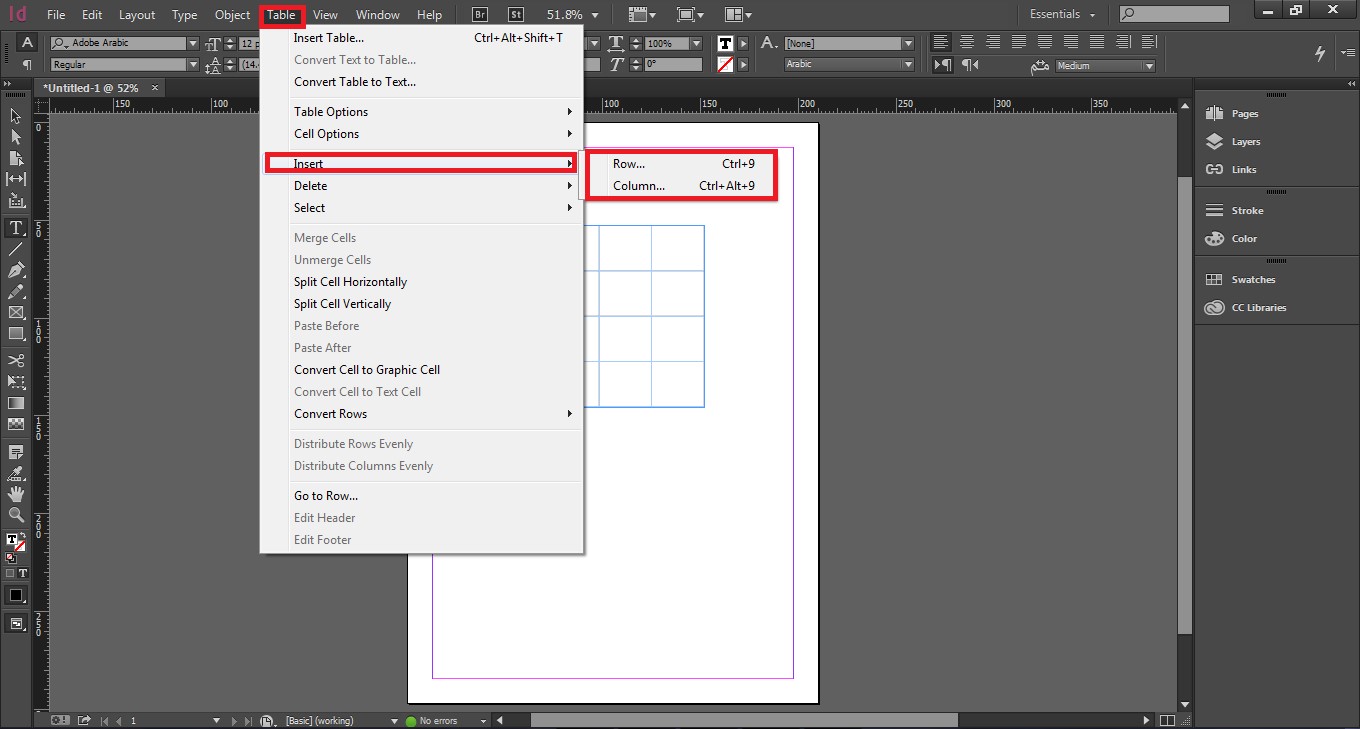
Task: Toggle align left paragraph button
Action: point(941,42)
